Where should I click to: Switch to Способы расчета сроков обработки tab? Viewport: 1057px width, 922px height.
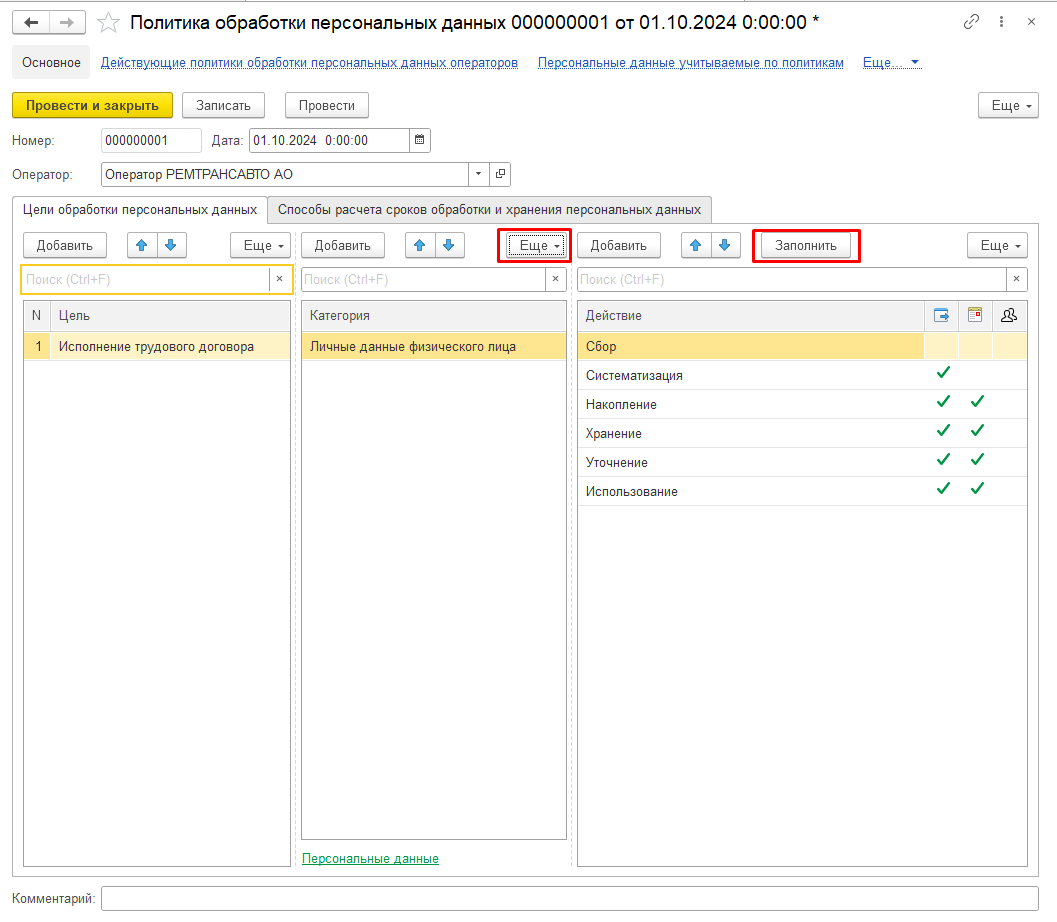pyautogui.click(x=489, y=210)
